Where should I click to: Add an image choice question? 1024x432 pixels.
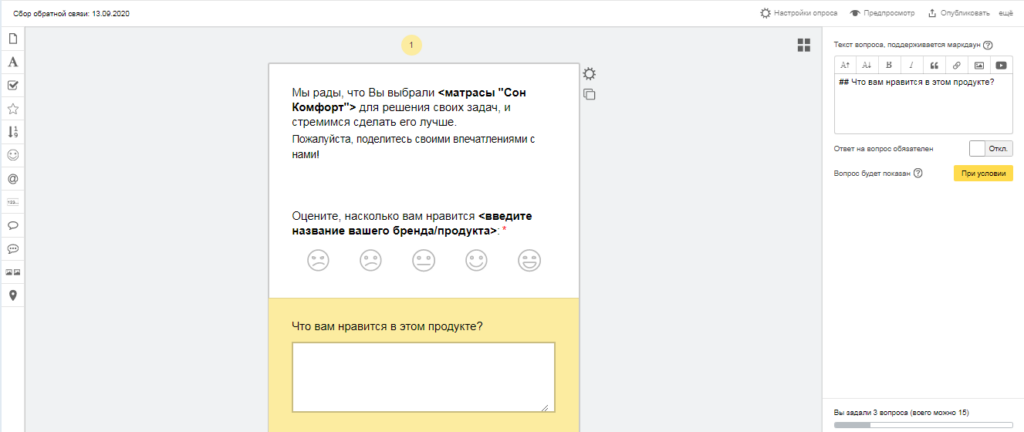tap(12, 272)
